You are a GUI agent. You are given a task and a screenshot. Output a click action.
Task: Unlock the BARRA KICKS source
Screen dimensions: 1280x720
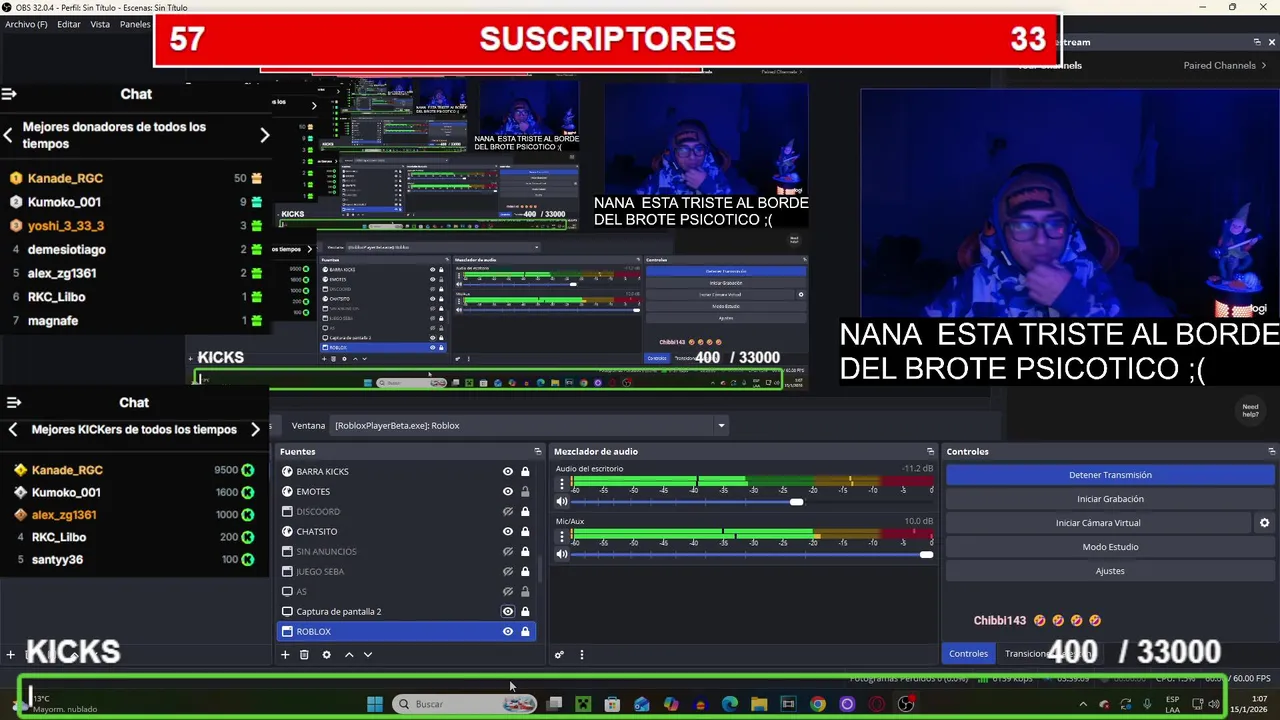pos(525,472)
